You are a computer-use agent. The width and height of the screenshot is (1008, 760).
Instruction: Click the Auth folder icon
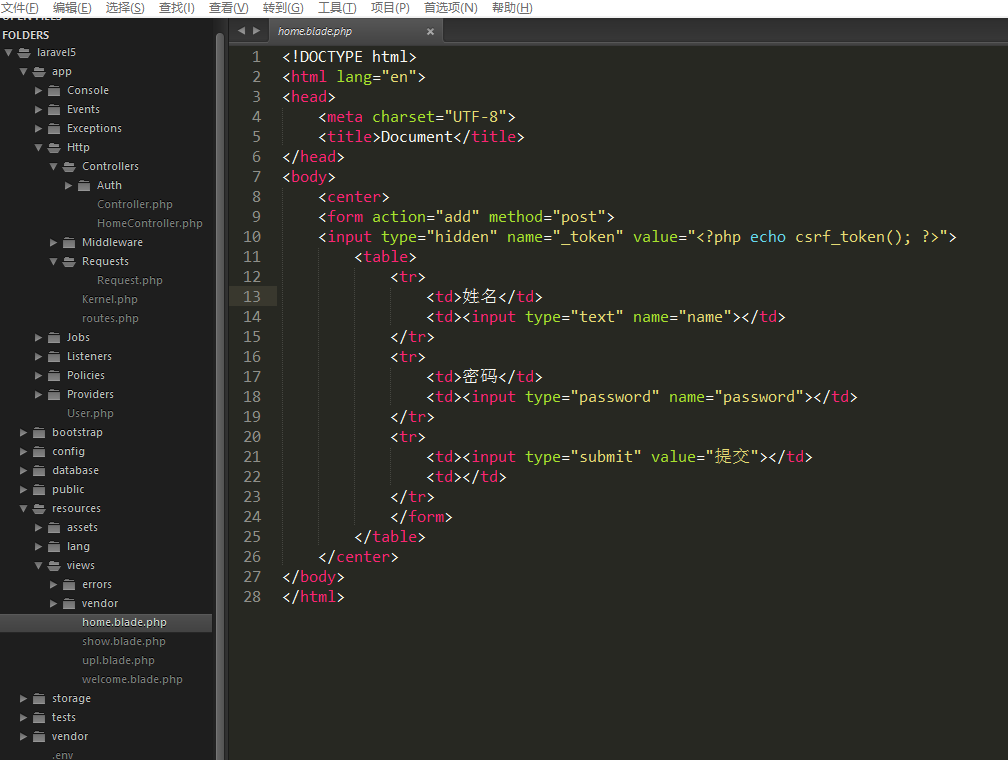tap(84, 185)
